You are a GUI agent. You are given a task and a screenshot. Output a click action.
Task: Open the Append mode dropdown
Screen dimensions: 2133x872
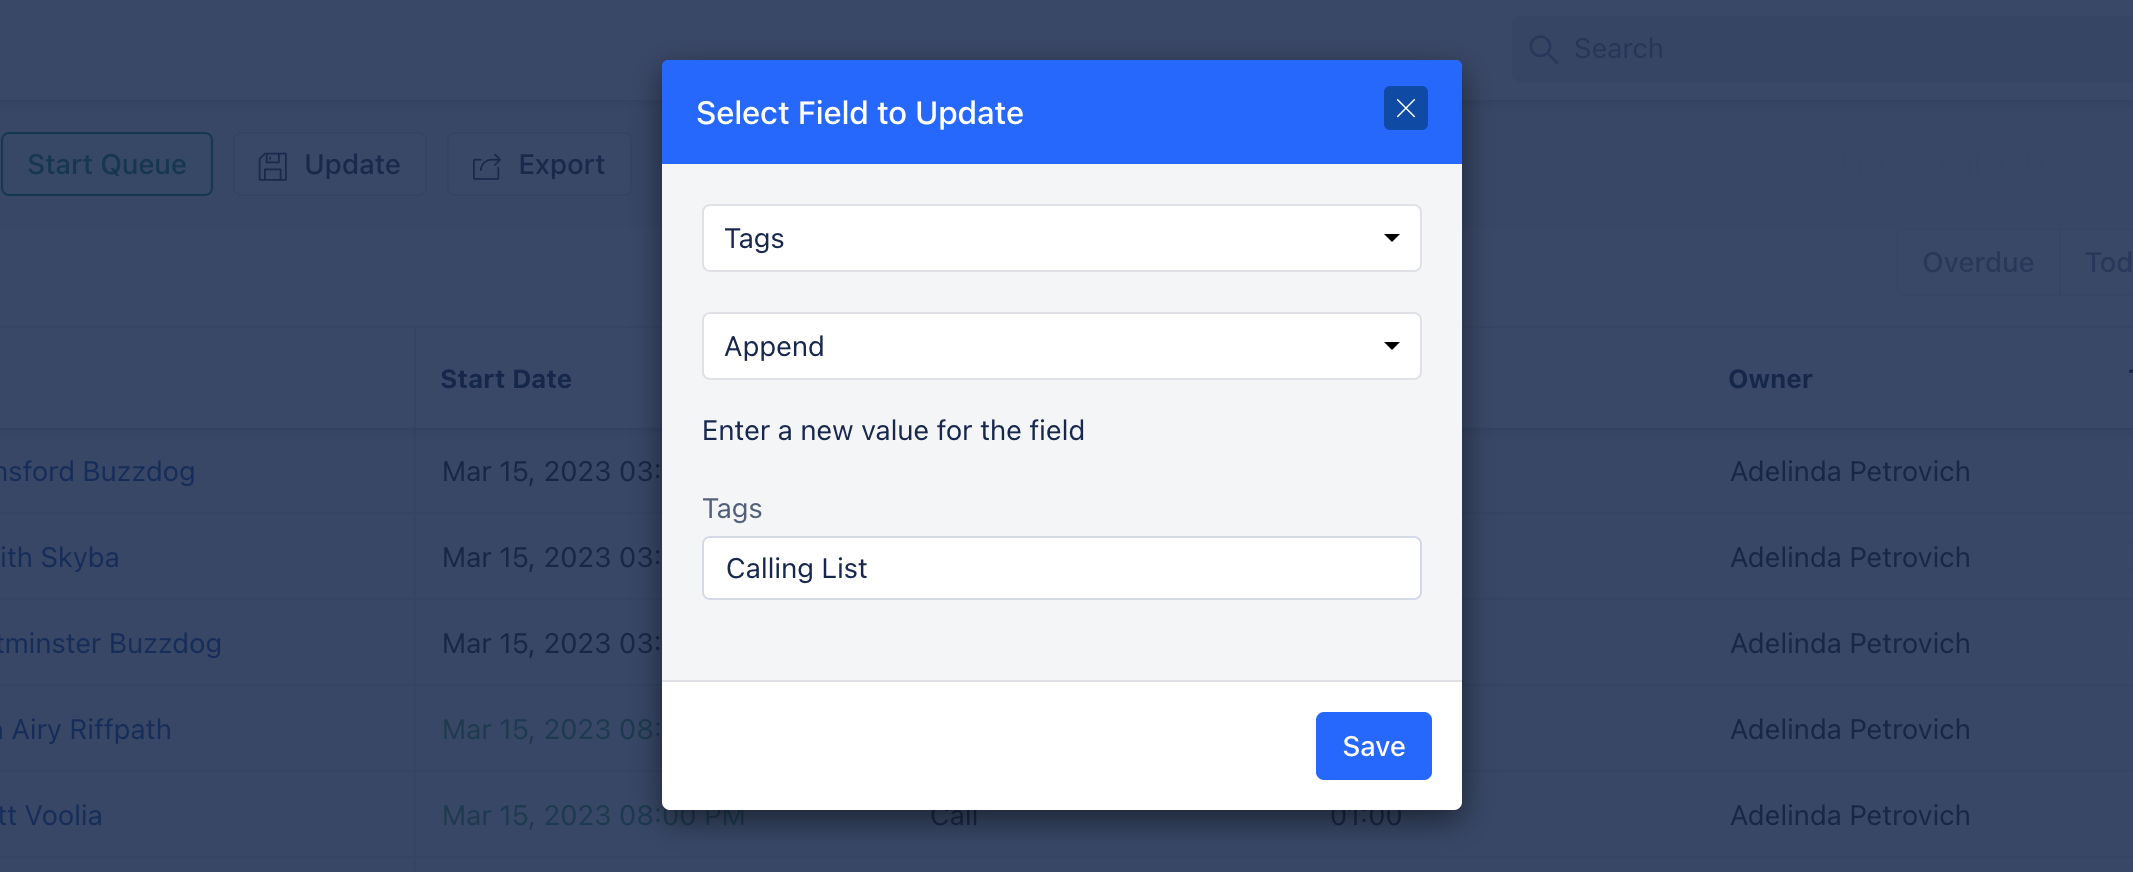coord(1061,346)
